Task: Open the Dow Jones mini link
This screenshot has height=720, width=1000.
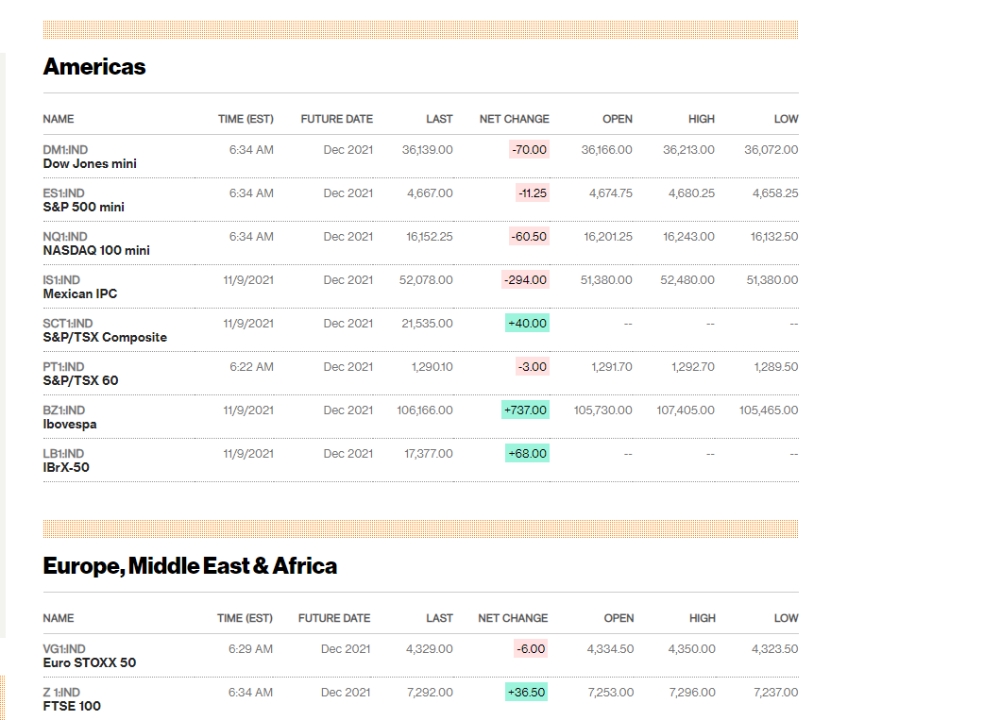Action: [89, 164]
